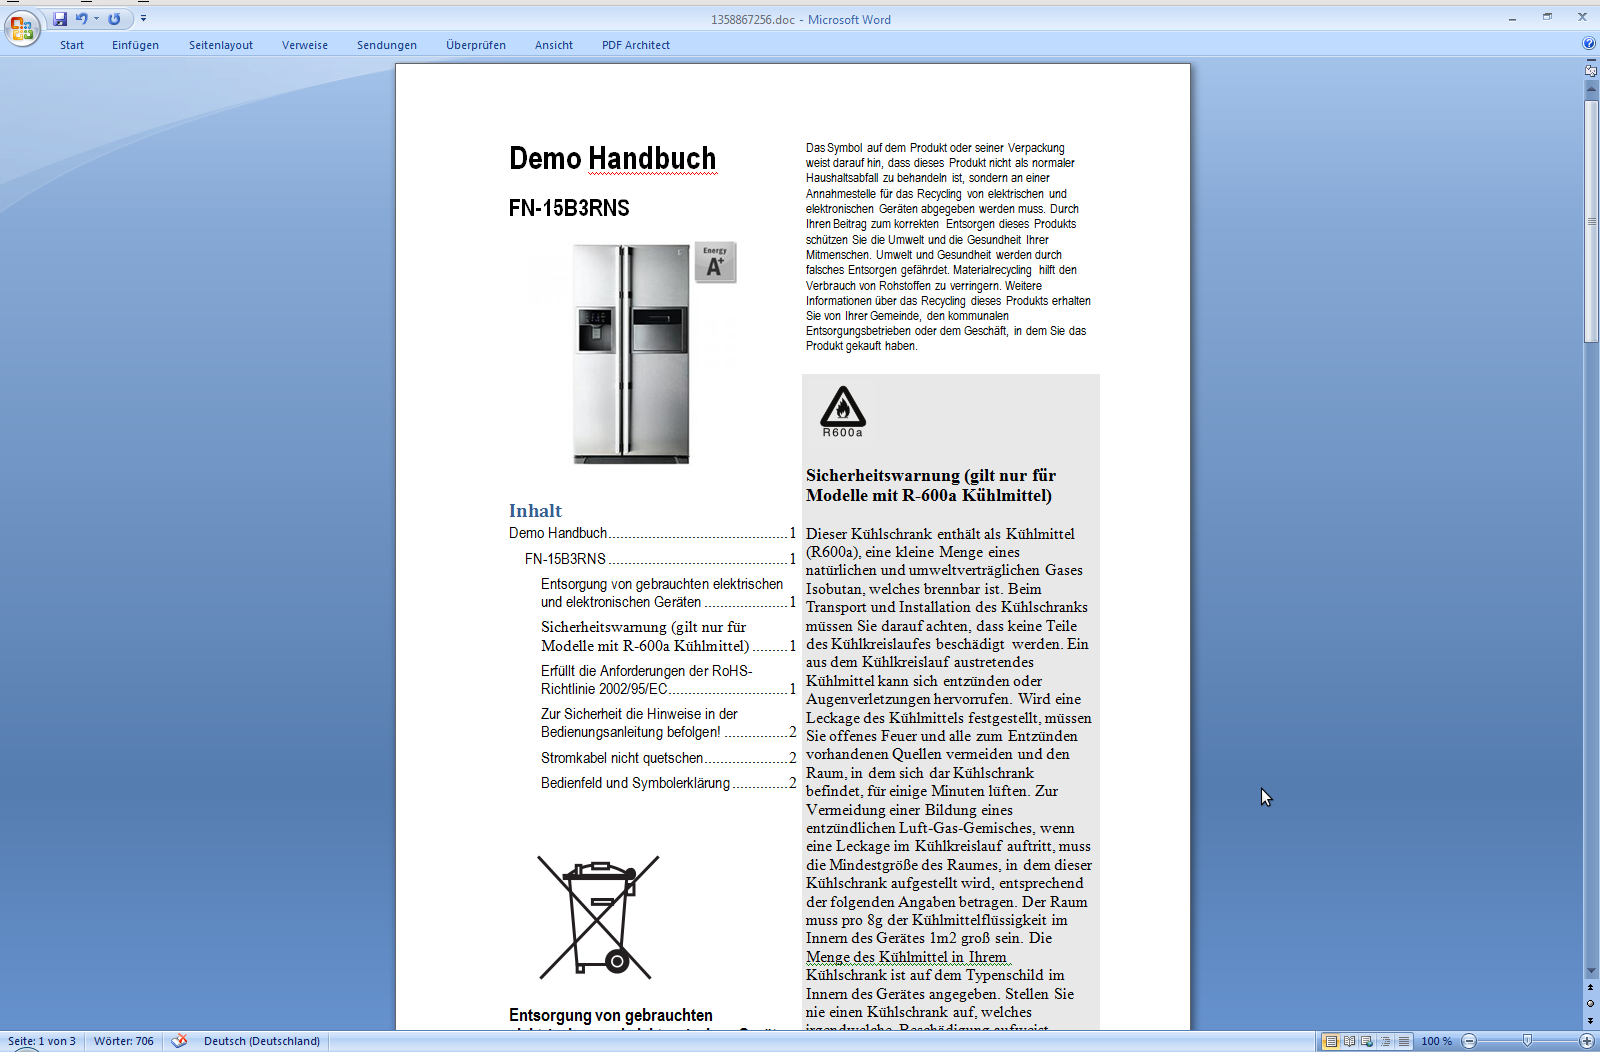The image size is (1600, 1052).
Task: Switch to Full Screen Reading view
Action: (1349, 1041)
